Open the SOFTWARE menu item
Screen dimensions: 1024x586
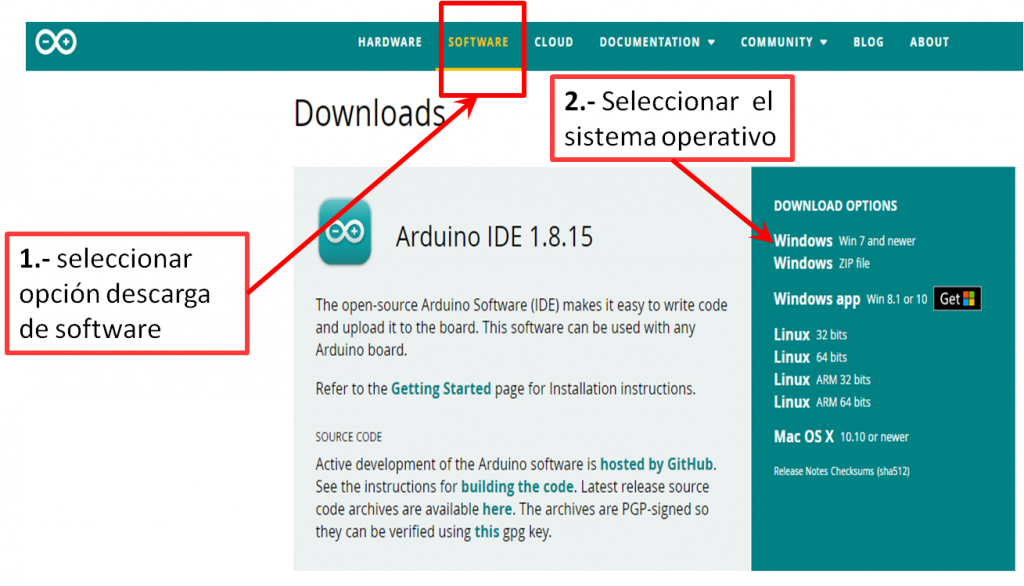point(478,42)
